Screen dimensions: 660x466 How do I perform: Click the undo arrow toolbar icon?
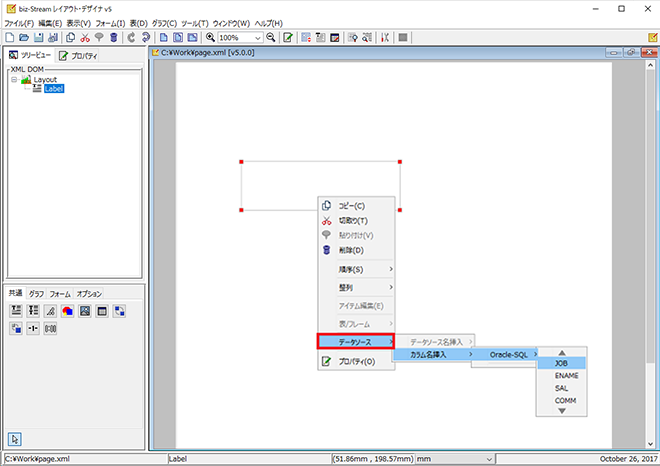pos(131,37)
